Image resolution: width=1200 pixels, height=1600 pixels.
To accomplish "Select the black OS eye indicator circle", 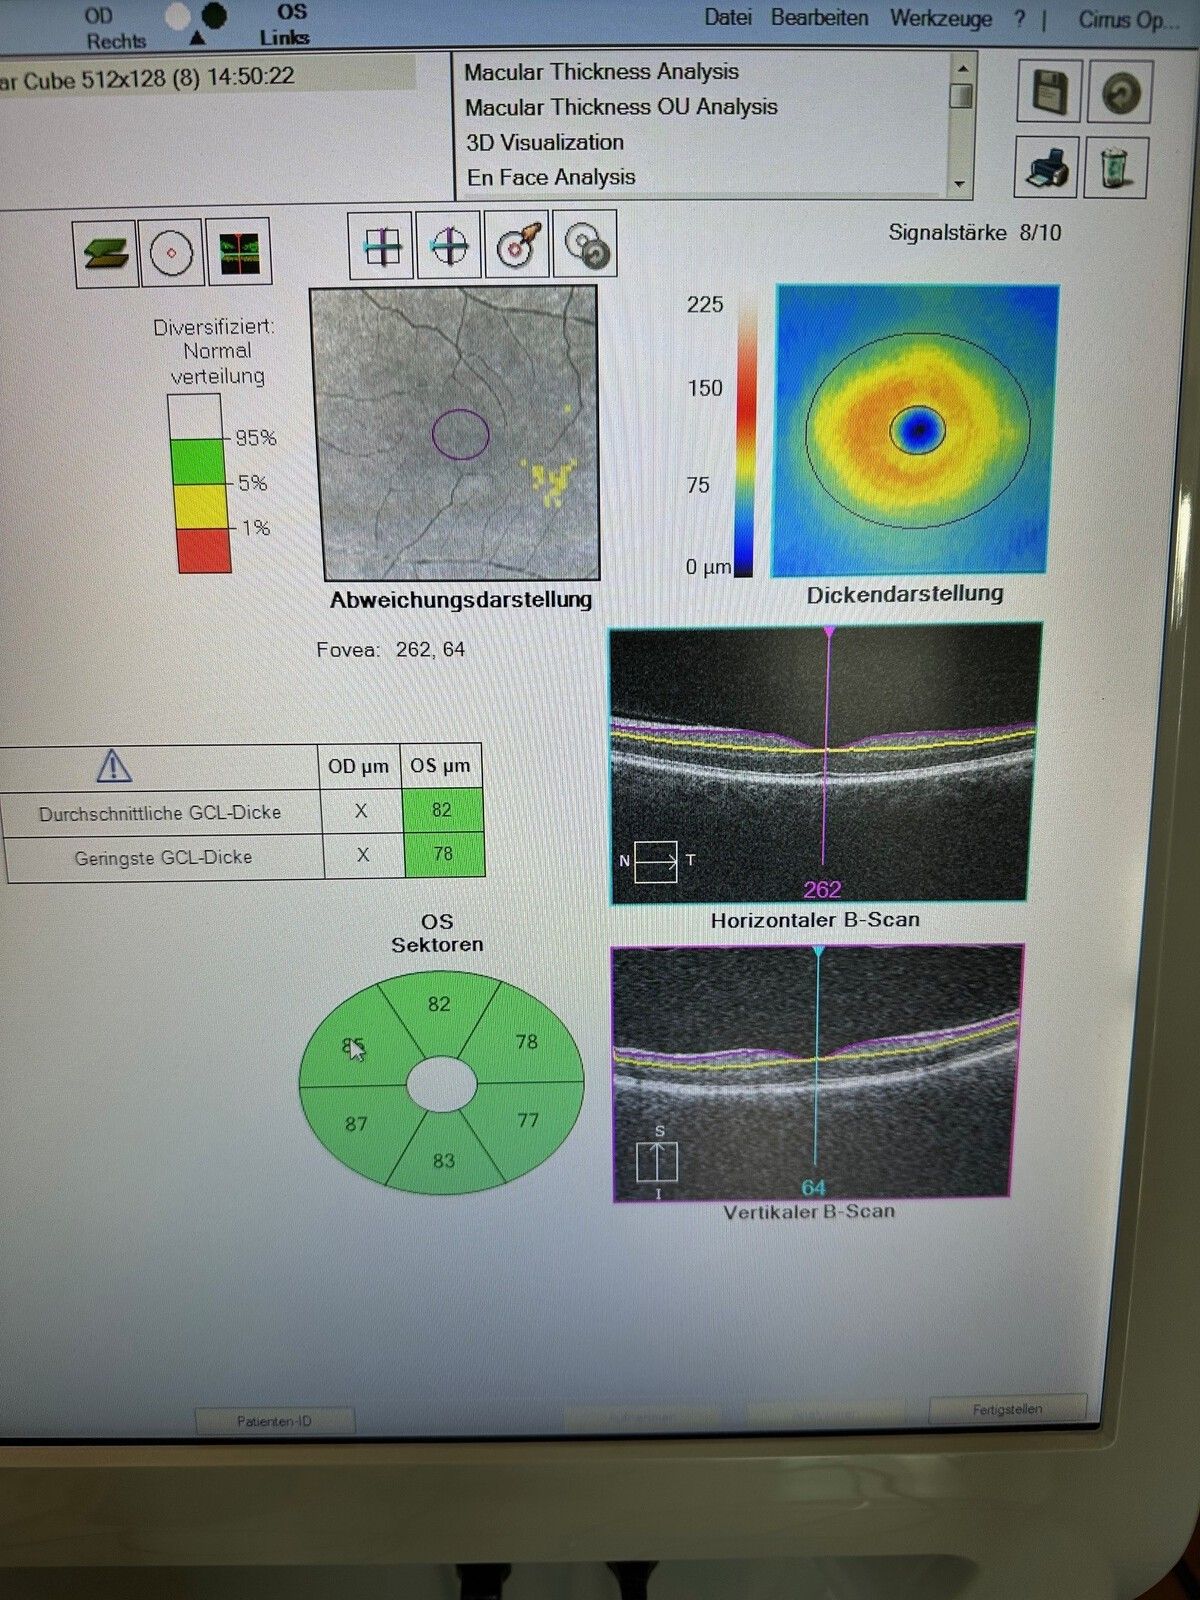I will pos(213,15).
